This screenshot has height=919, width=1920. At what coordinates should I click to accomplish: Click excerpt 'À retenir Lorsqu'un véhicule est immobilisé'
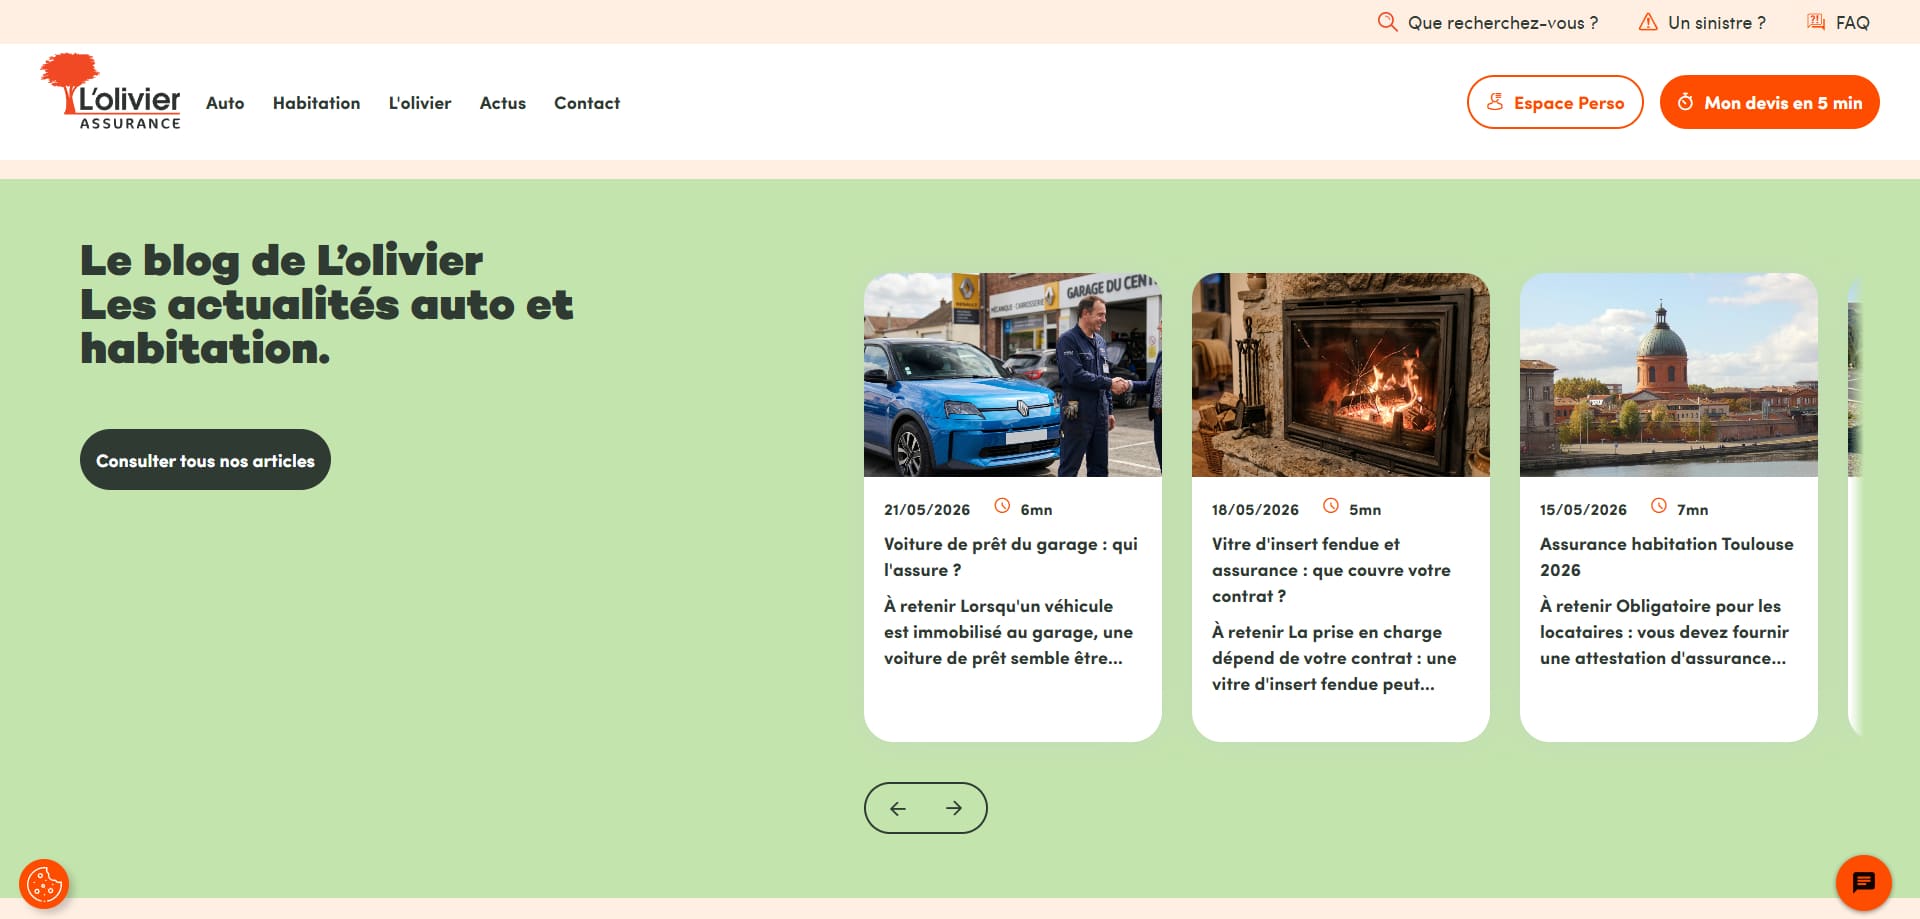coord(1008,632)
